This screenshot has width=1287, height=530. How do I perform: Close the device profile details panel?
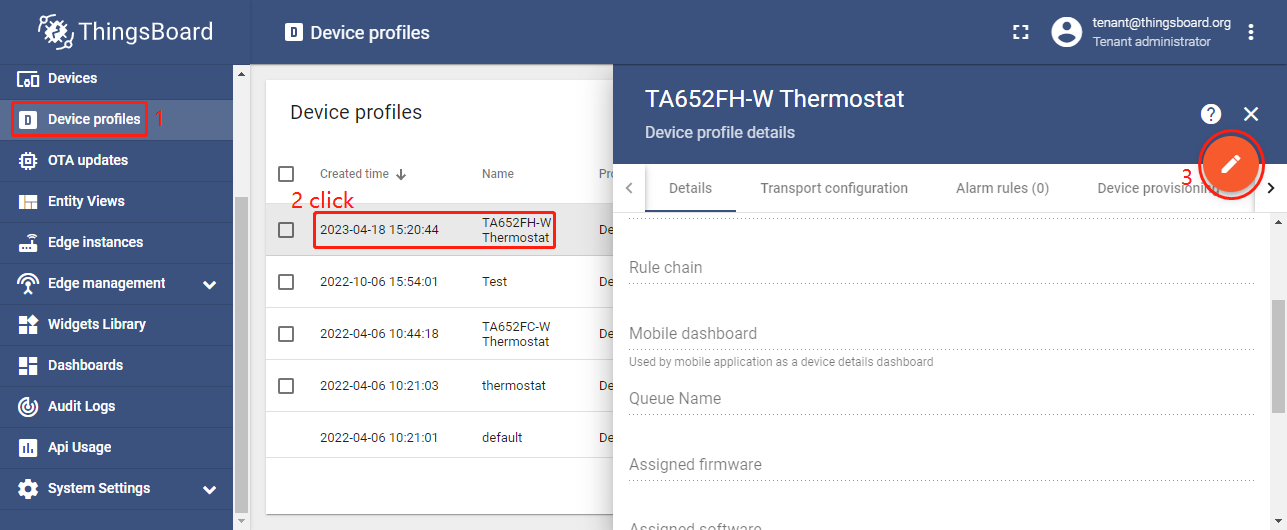coord(1251,114)
